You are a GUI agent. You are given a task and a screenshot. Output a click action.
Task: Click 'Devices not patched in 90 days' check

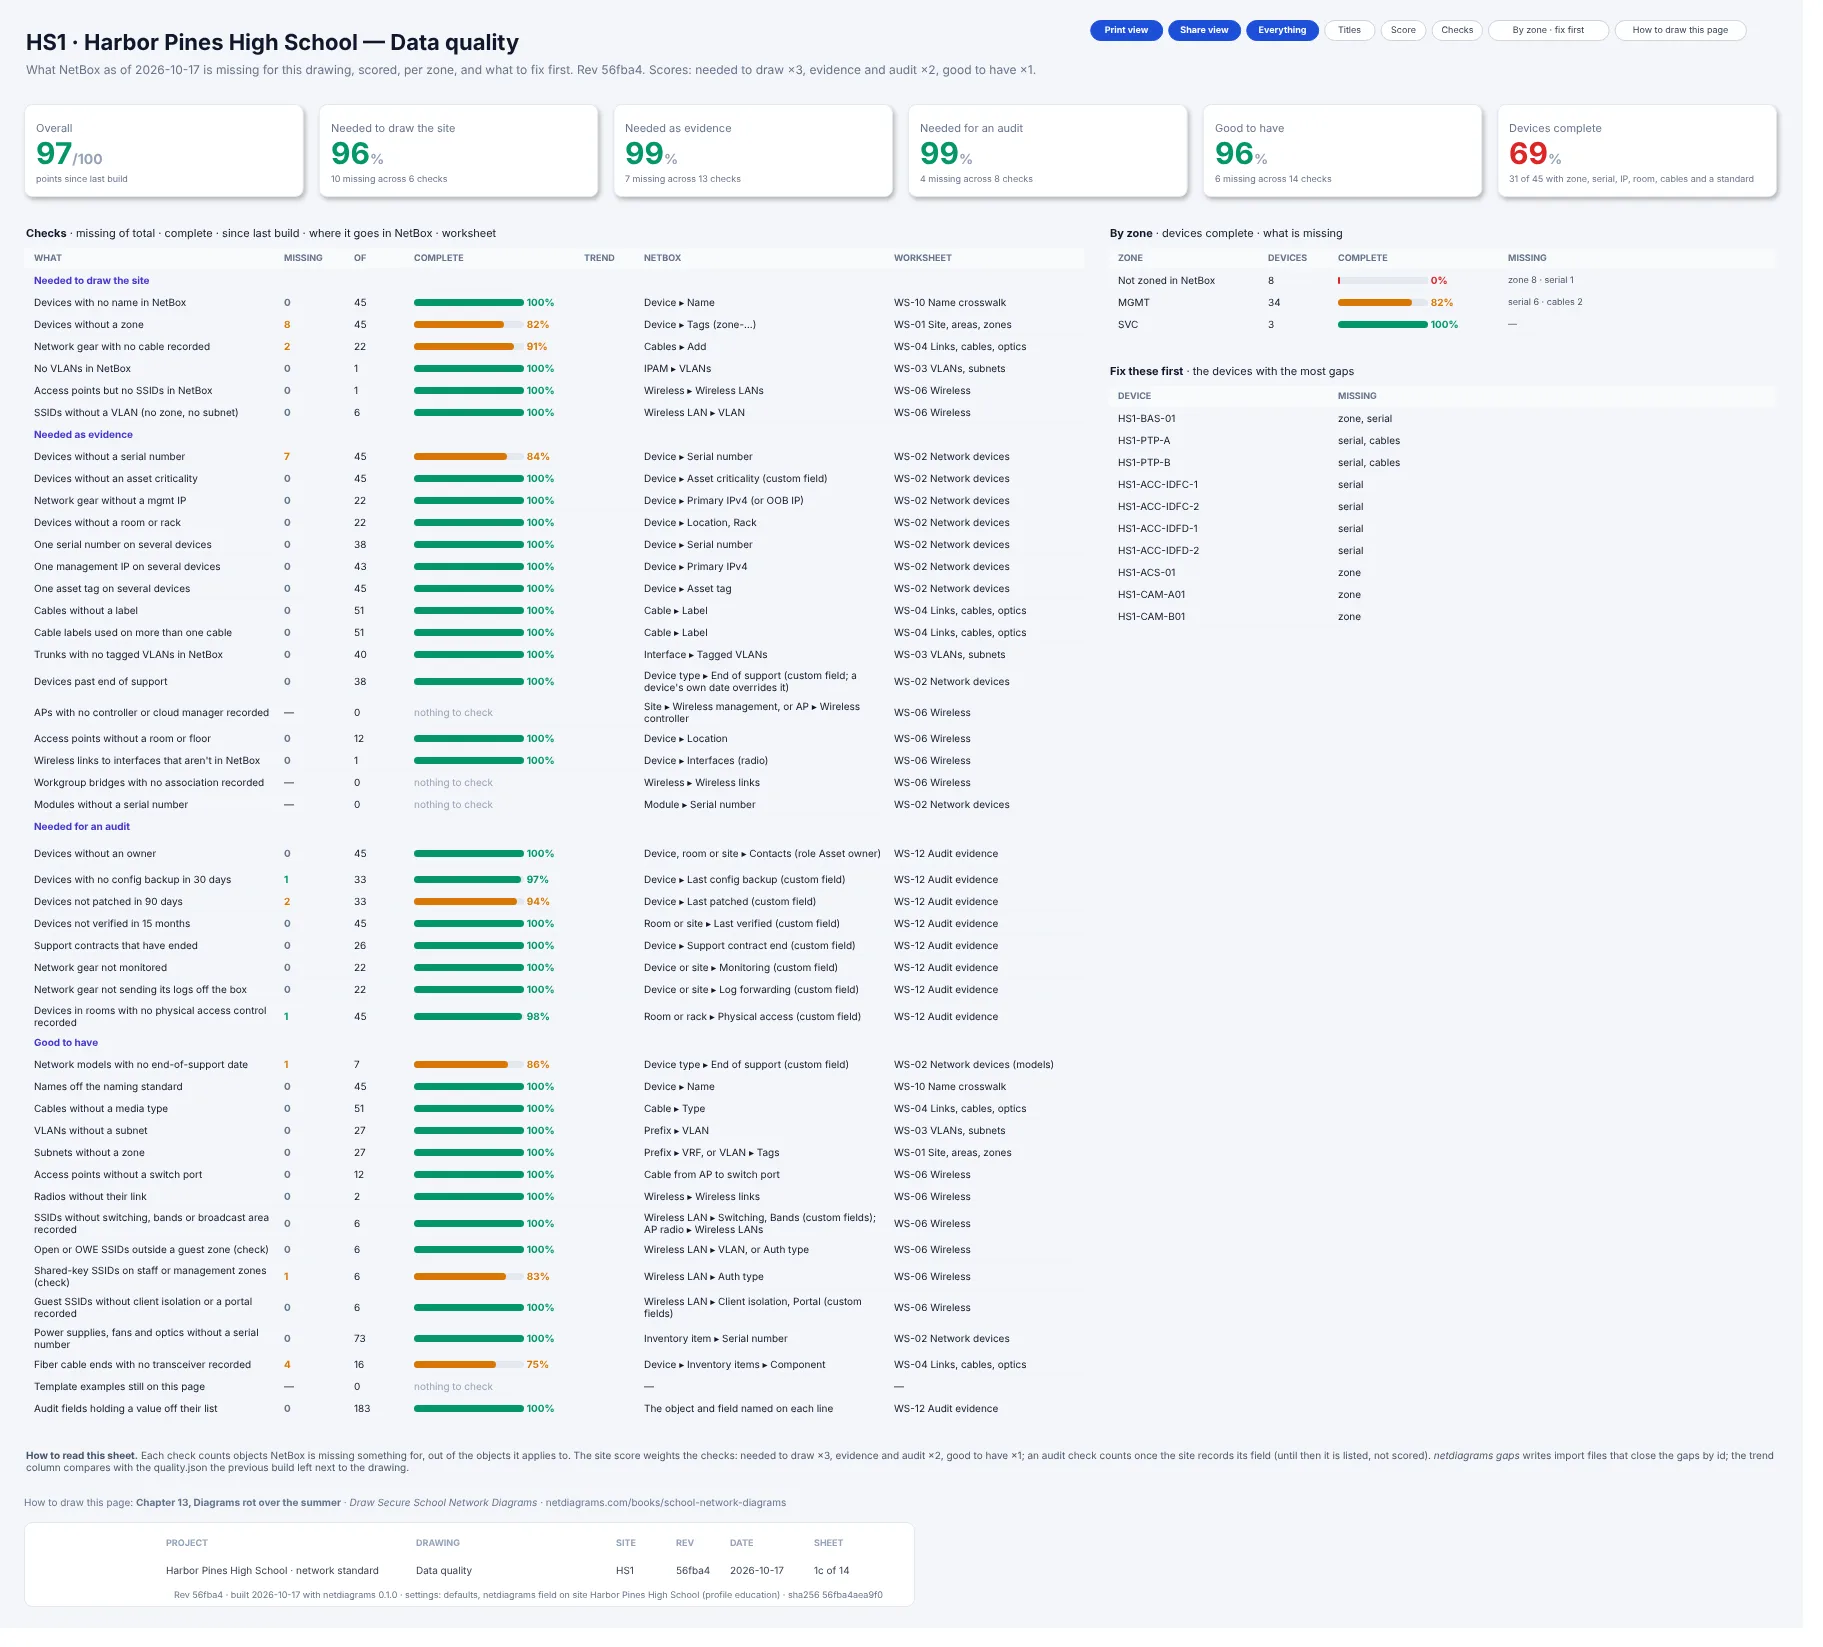pyautogui.click(x=108, y=902)
